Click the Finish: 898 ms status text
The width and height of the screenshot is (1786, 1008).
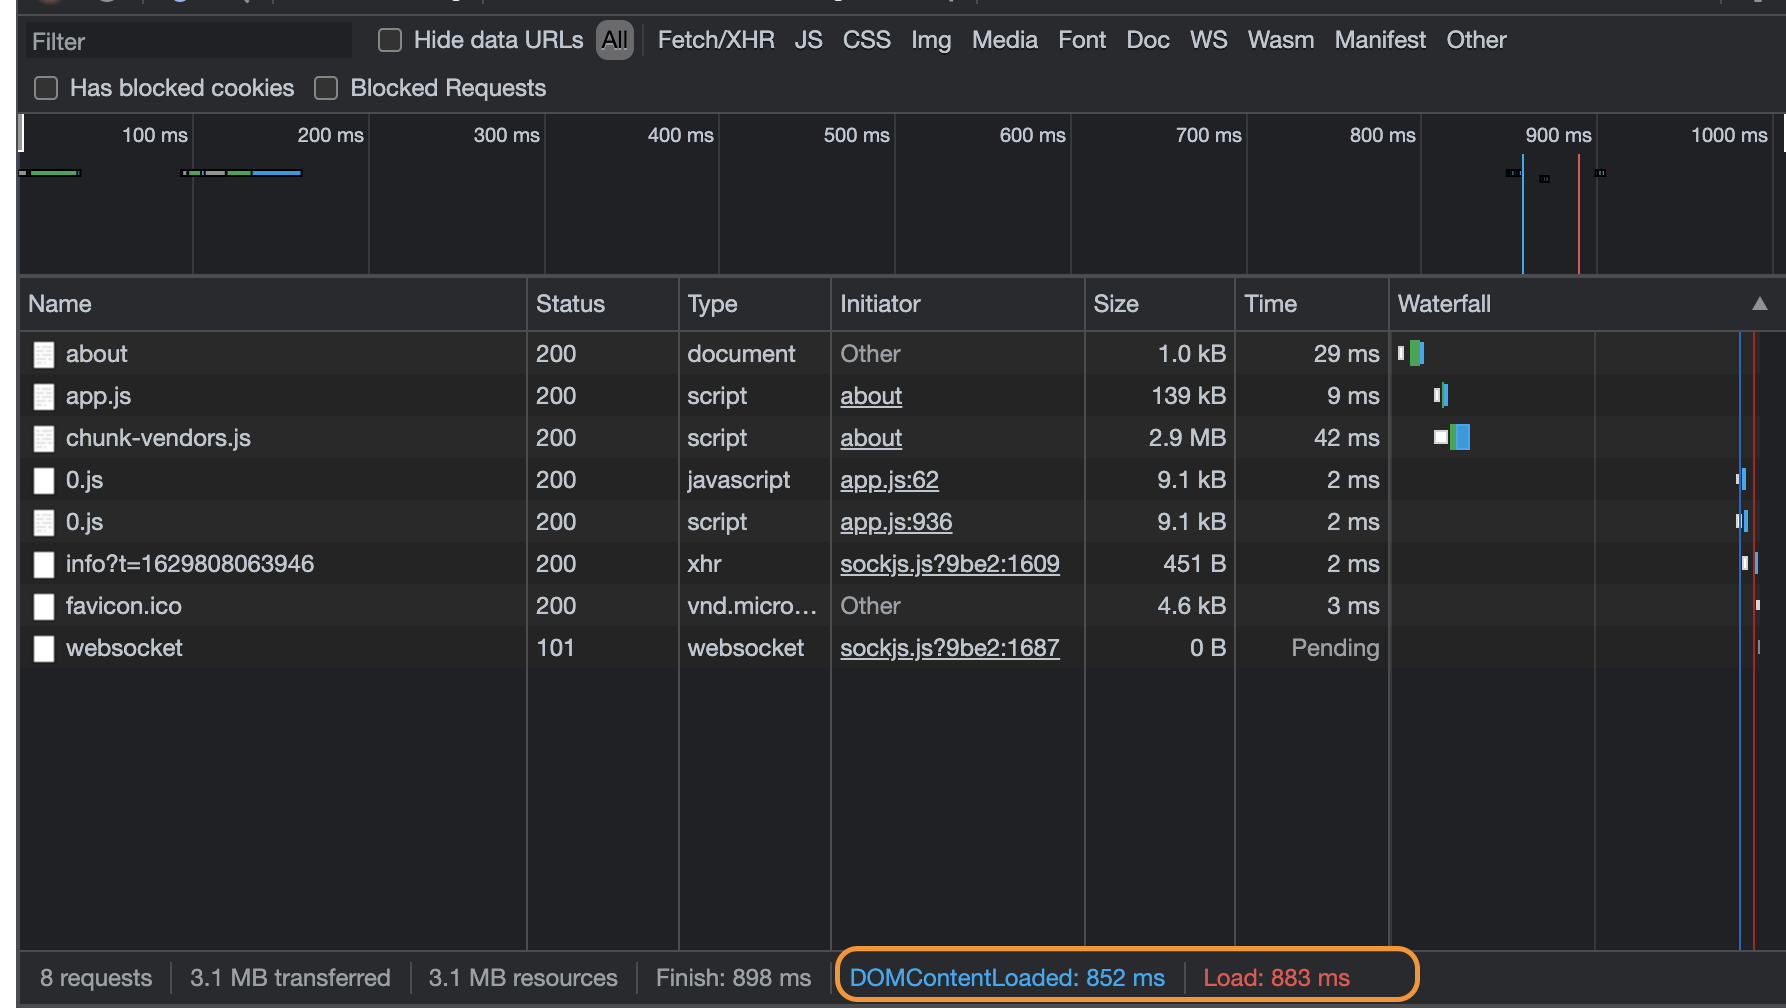tap(733, 978)
